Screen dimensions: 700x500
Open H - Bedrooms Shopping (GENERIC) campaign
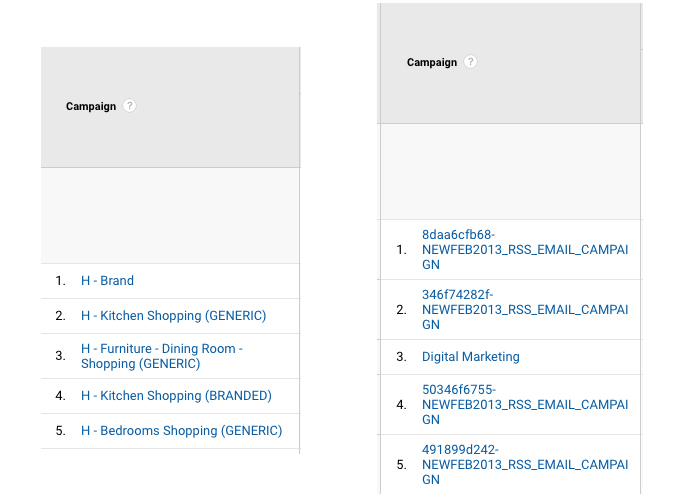(x=181, y=431)
